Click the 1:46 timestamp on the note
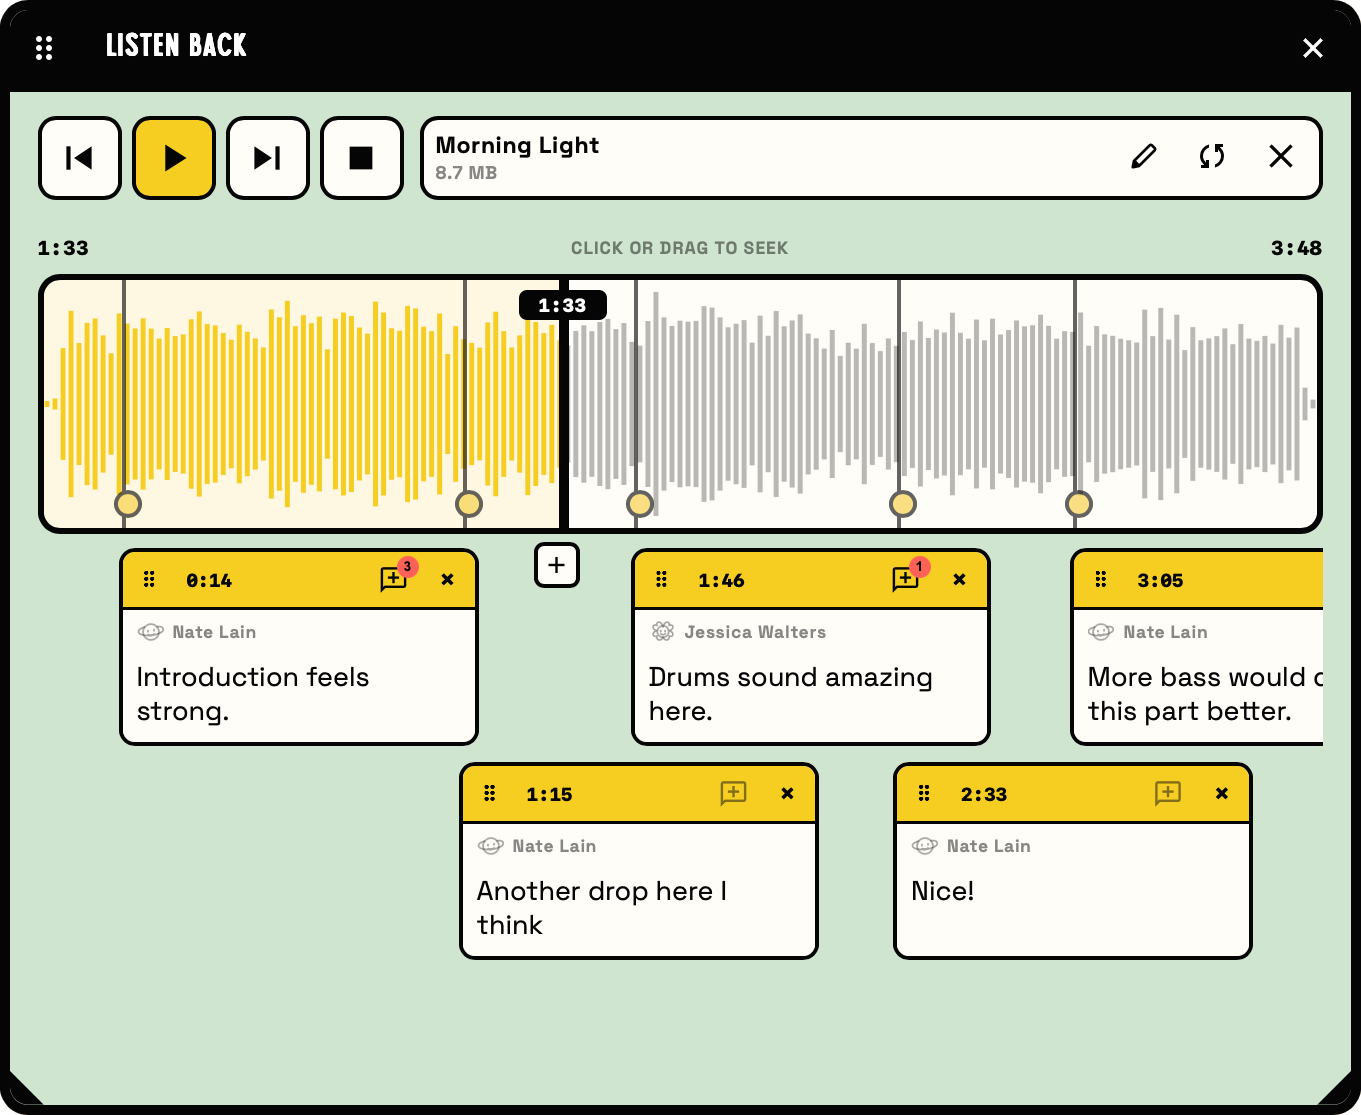This screenshot has height=1115, width=1361. pyautogui.click(x=721, y=581)
